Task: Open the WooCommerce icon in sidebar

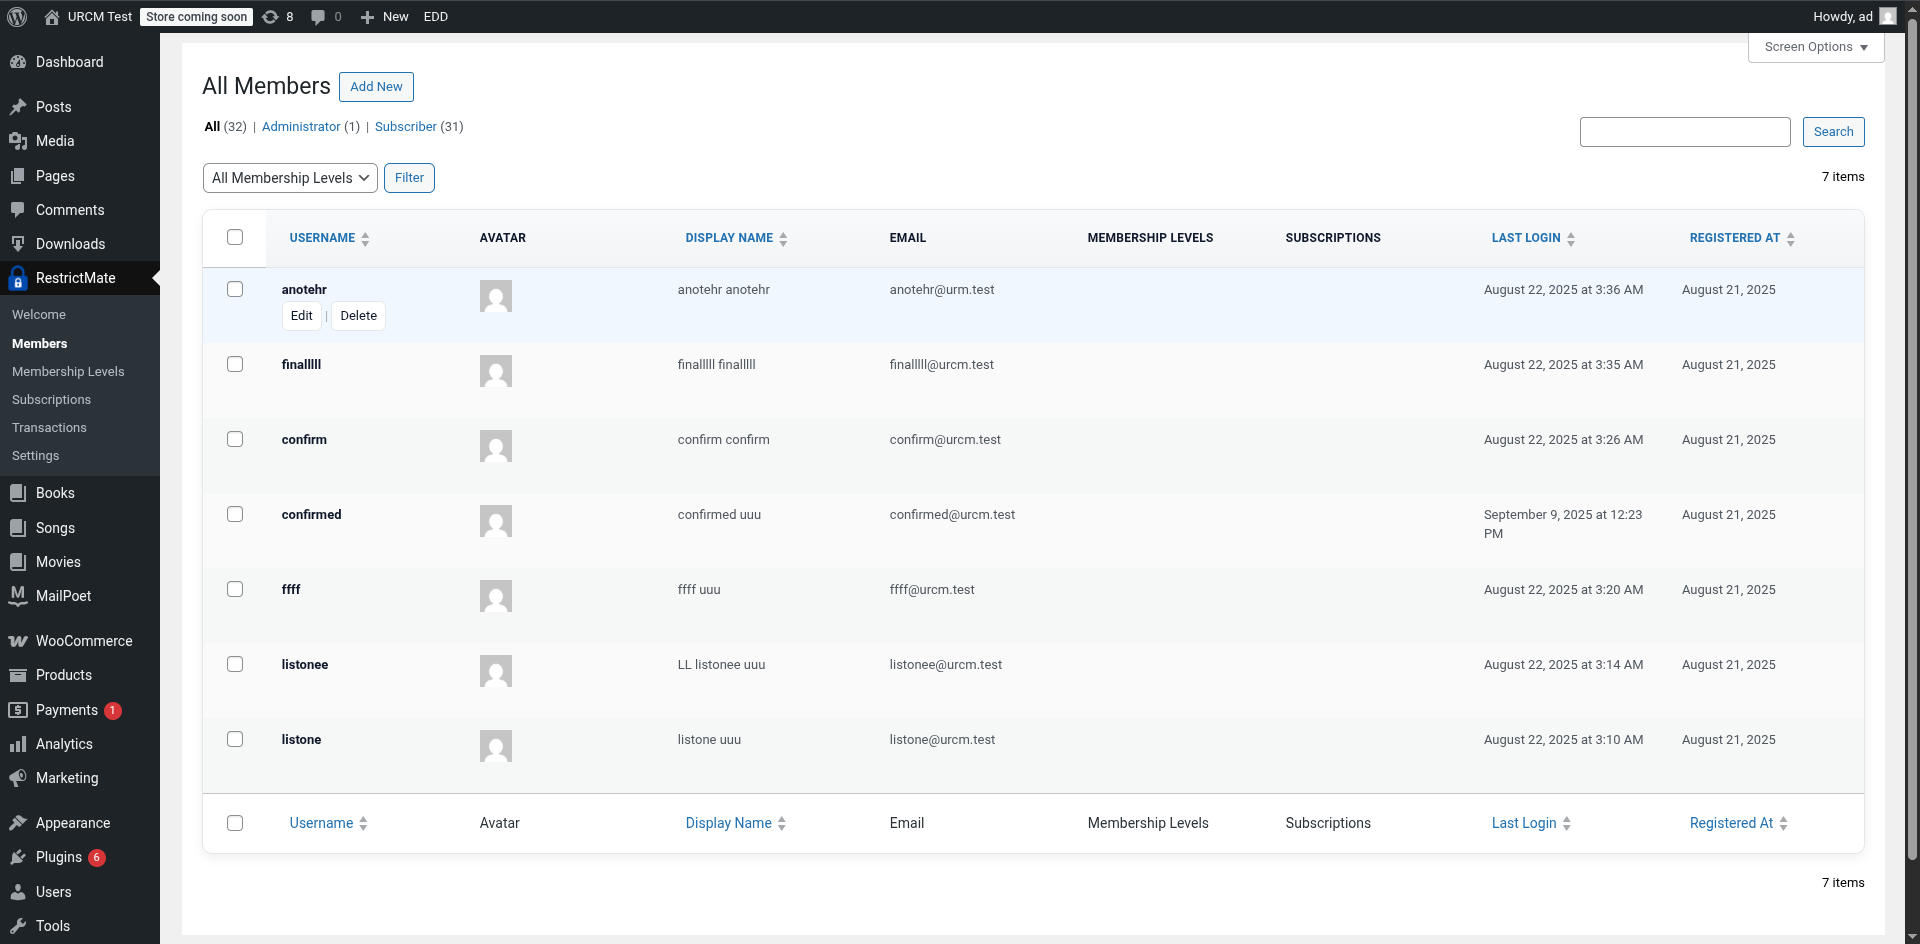Action: 18,641
